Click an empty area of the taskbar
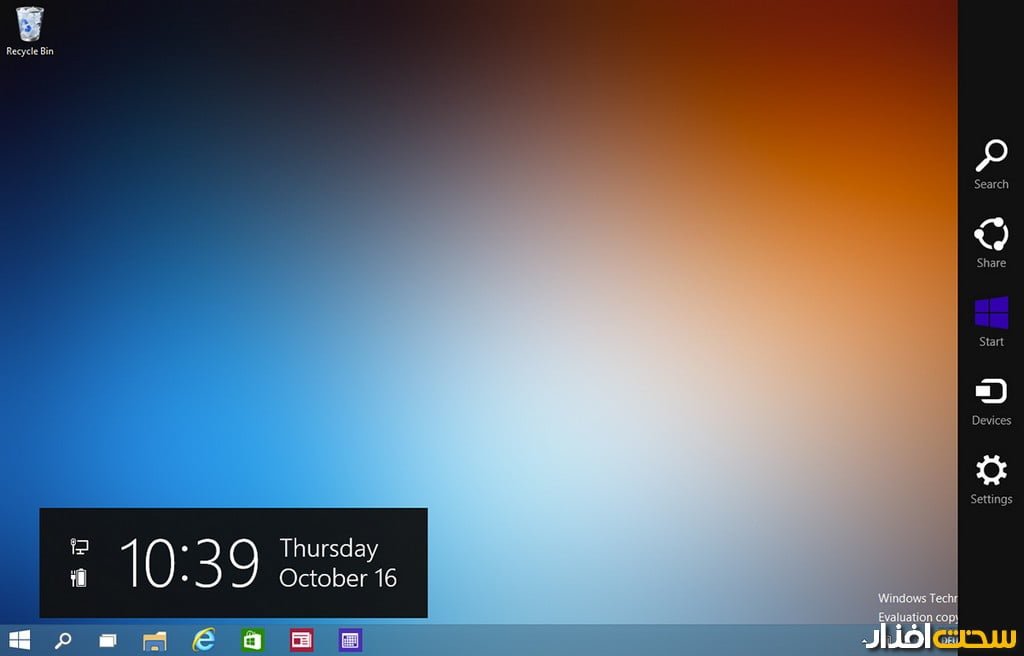This screenshot has width=1024, height=656. [x=600, y=640]
